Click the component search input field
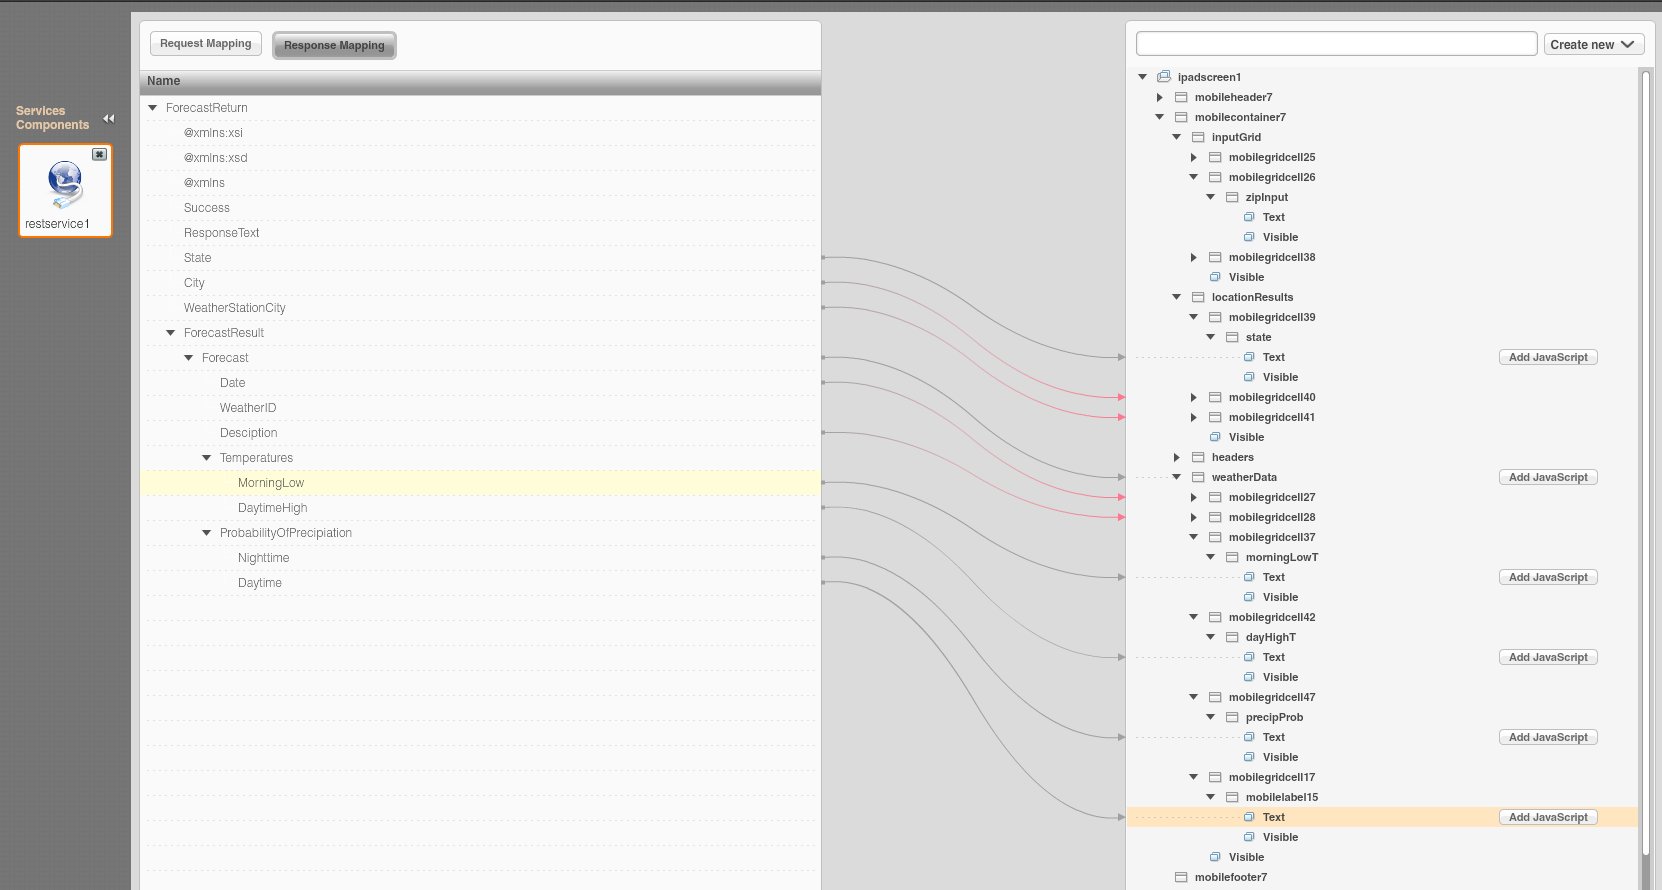 click(x=1336, y=44)
